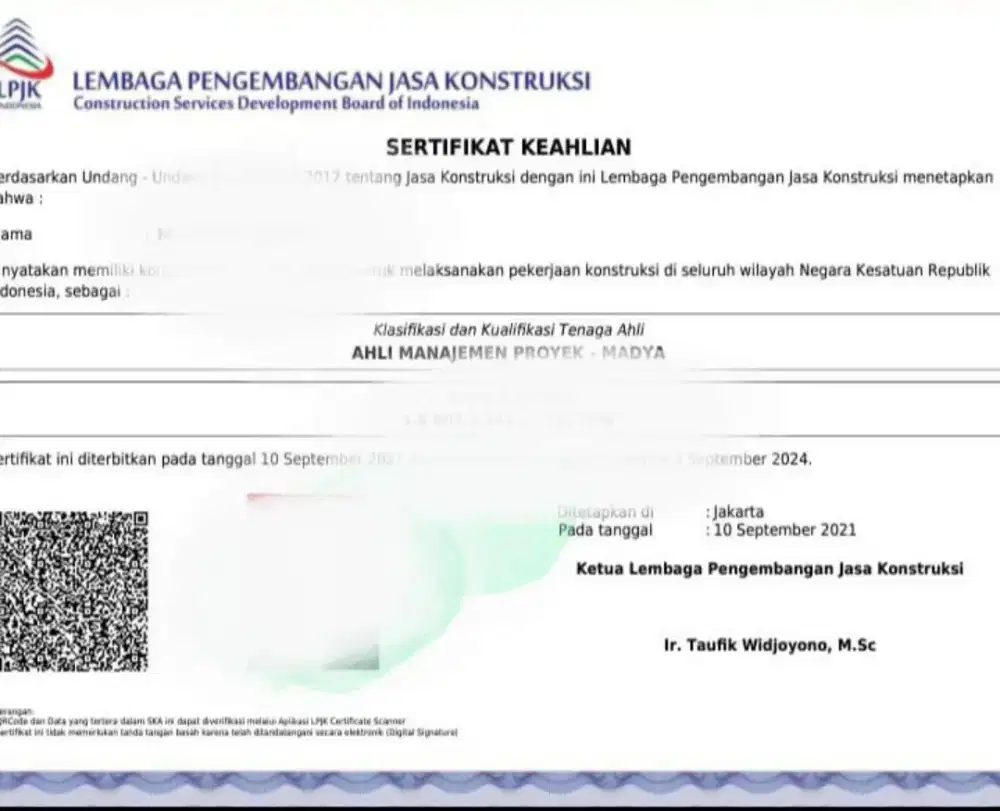Viewport: 1000px width, 811px height.
Task: Select the AHLI MANAJEMEN PROYEK - MADYA classification
Action: point(507,352)
